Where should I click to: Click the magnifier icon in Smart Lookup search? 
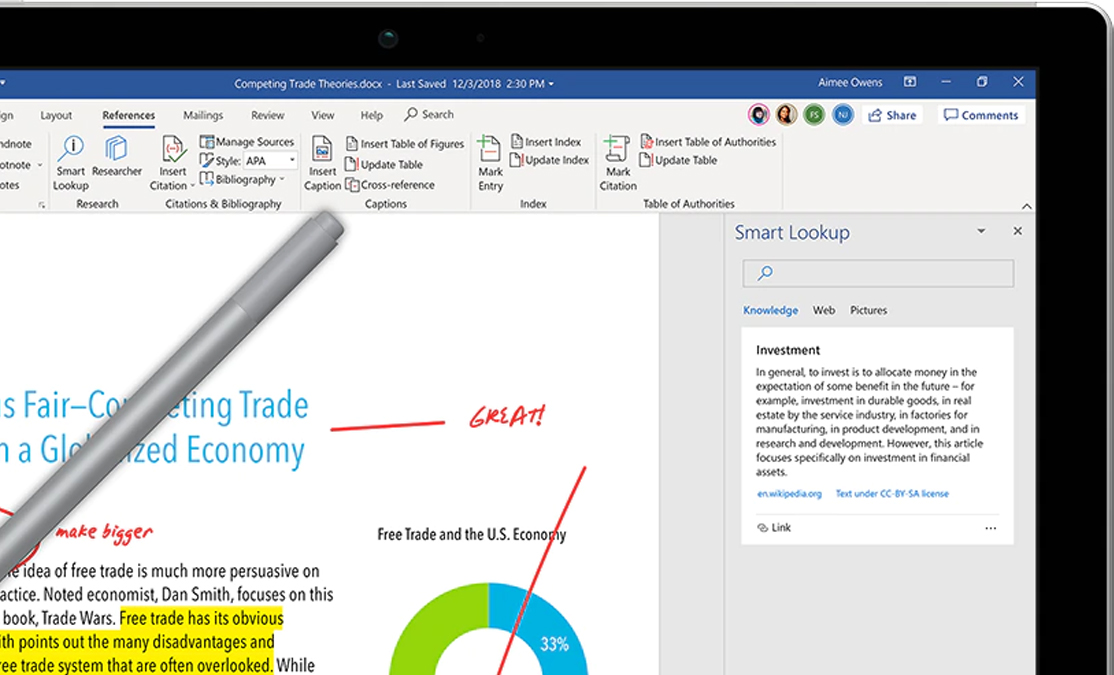pos(764,273)
